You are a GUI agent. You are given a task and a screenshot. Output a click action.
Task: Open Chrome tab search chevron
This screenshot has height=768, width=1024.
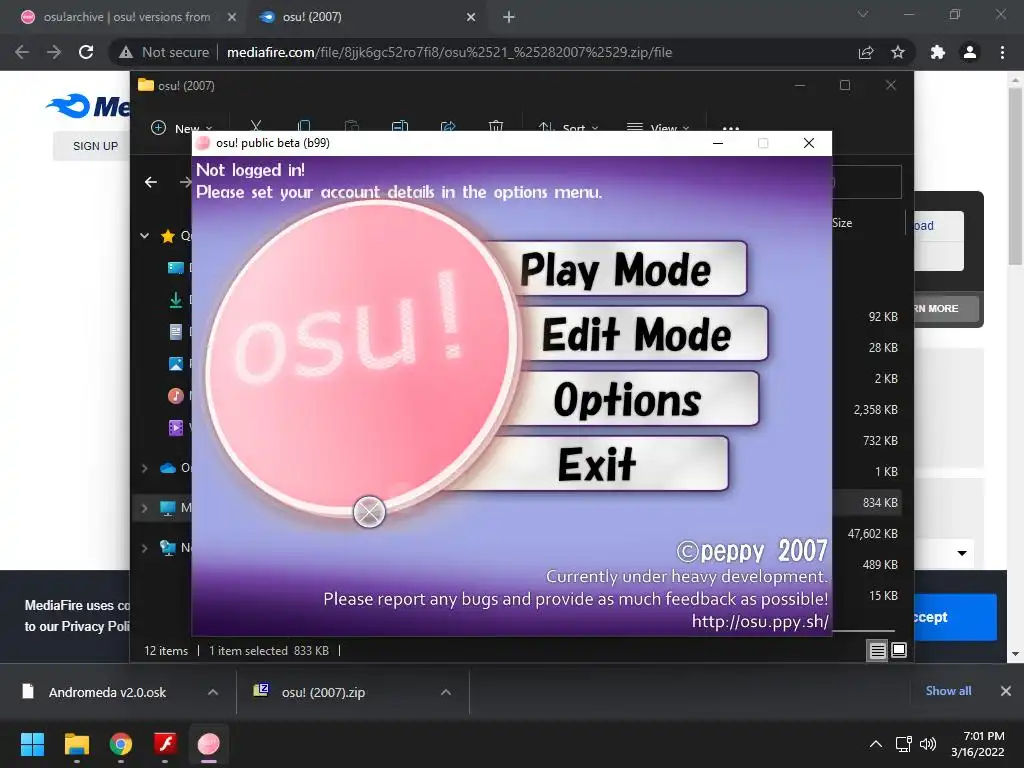coord(863,14)
